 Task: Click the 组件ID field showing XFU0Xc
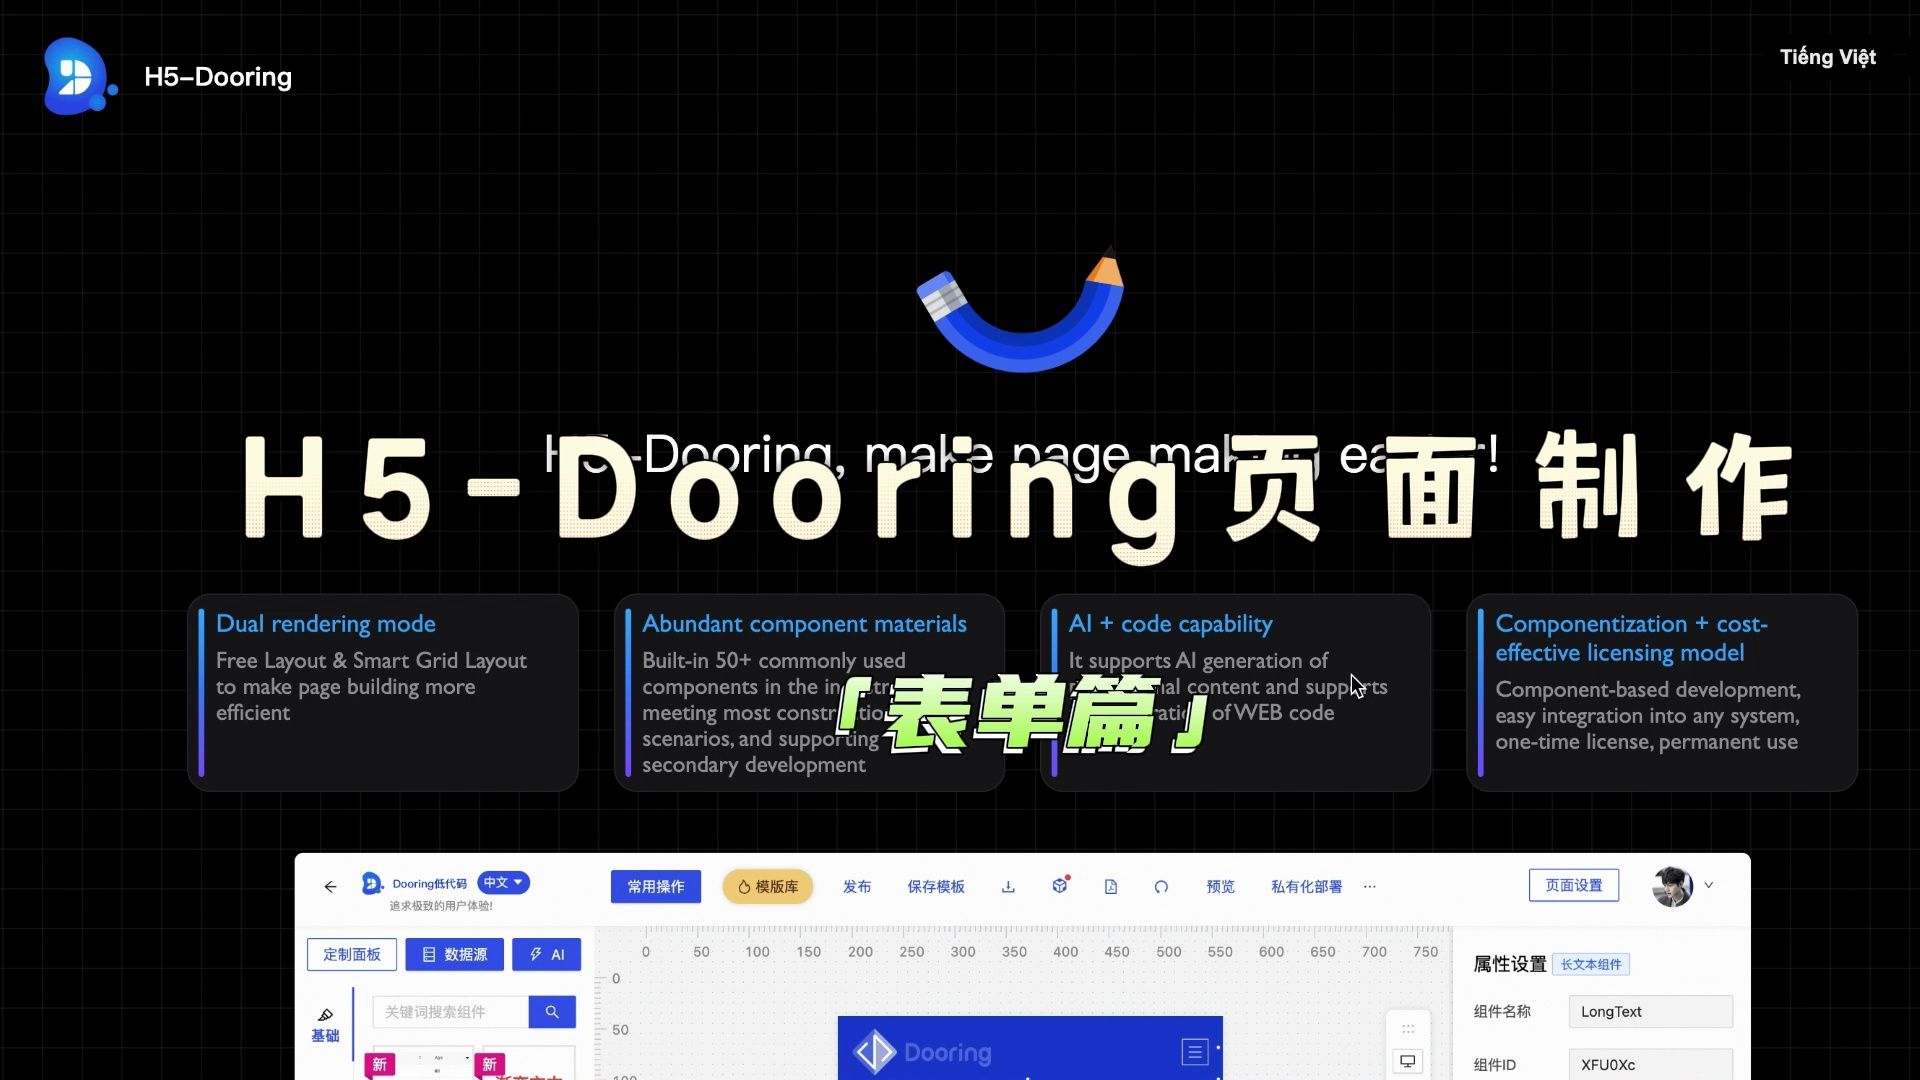[1651, 1064]
